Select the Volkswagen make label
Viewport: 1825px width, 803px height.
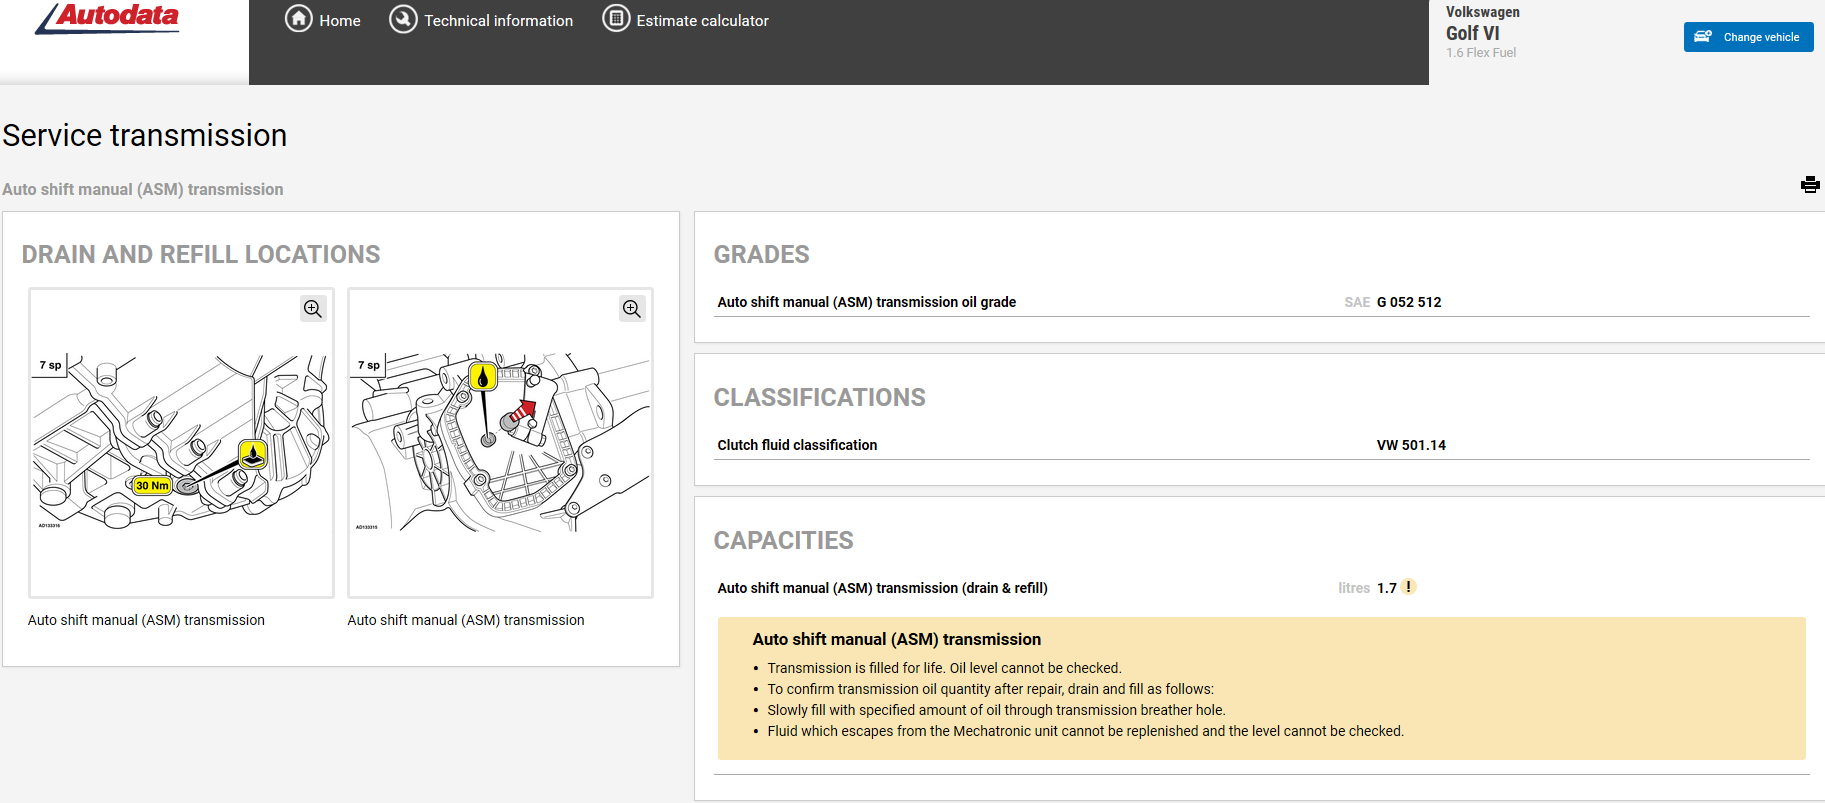[x=1482, y=12]
